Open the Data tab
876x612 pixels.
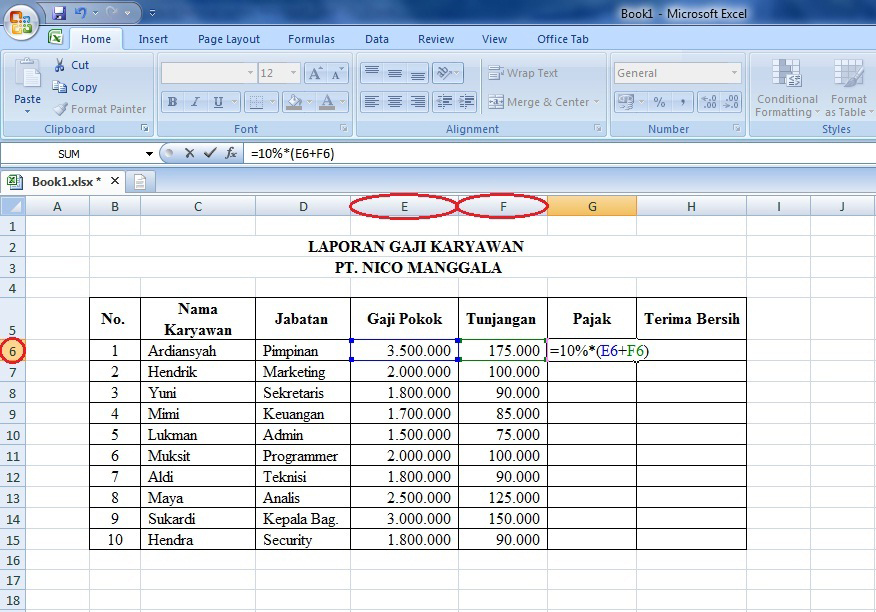377,39
